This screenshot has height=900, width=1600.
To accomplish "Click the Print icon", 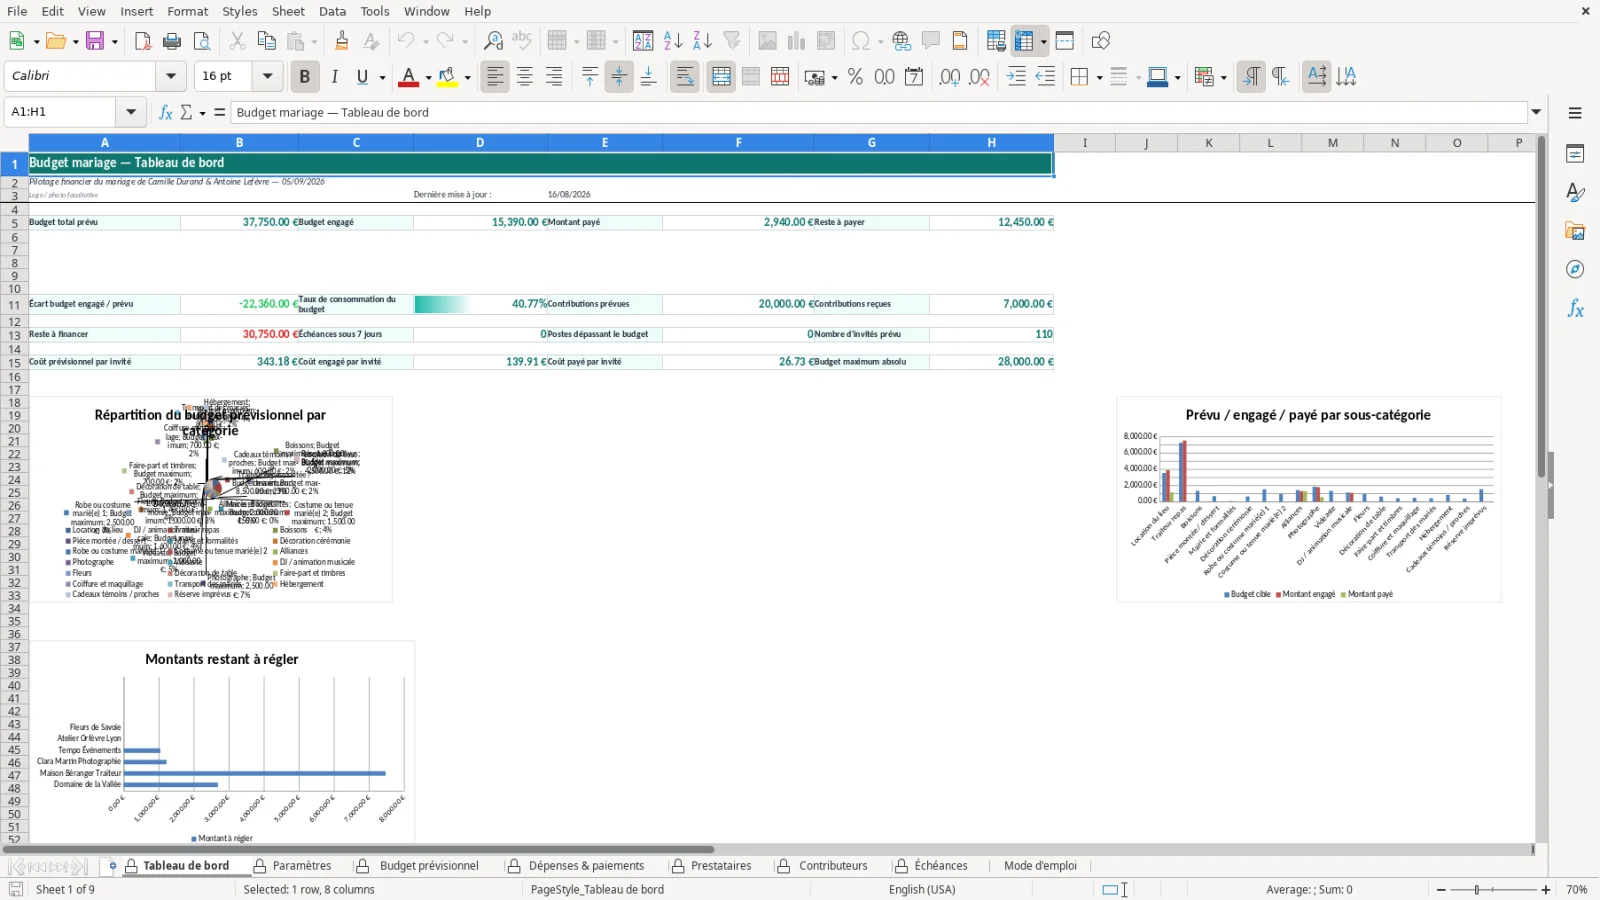I will pos(172,41).
